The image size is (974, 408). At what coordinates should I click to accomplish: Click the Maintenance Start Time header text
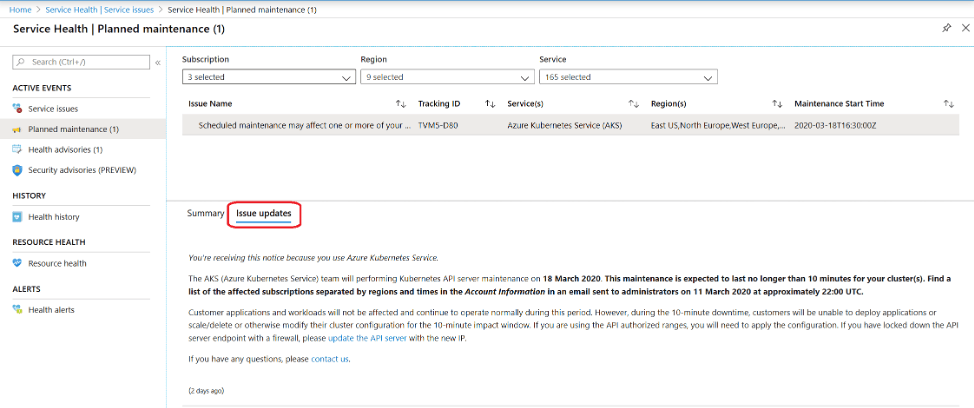point(839,104)
